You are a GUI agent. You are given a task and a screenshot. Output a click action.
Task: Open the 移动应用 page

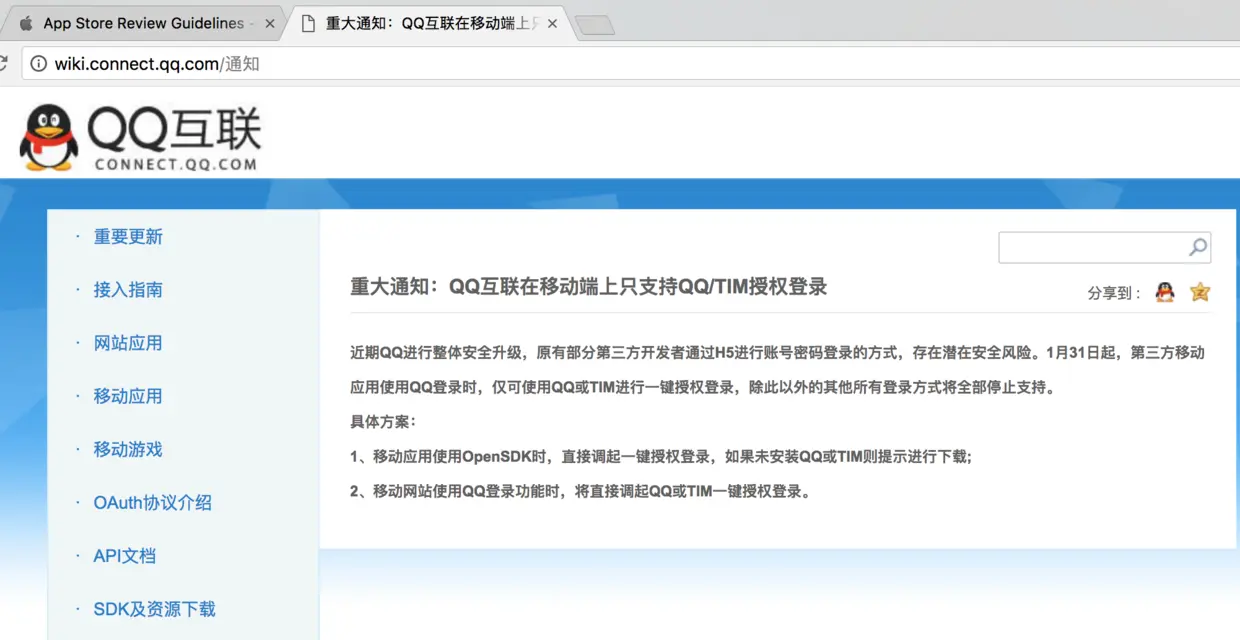127,396
